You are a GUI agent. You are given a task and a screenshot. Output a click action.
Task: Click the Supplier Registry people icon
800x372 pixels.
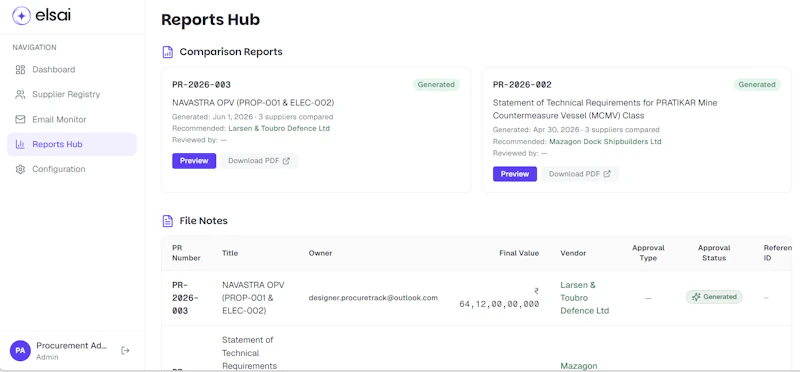pyautogui.click(x=20, y=94)
